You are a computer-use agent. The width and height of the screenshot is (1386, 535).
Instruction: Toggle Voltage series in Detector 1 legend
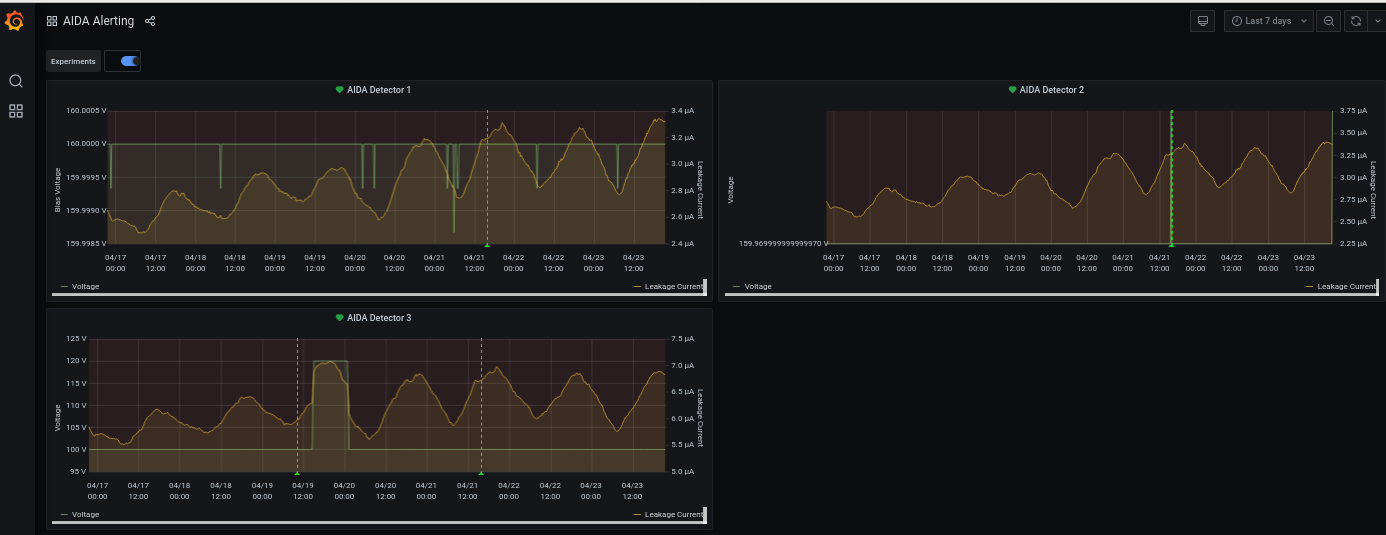(85, 286)
